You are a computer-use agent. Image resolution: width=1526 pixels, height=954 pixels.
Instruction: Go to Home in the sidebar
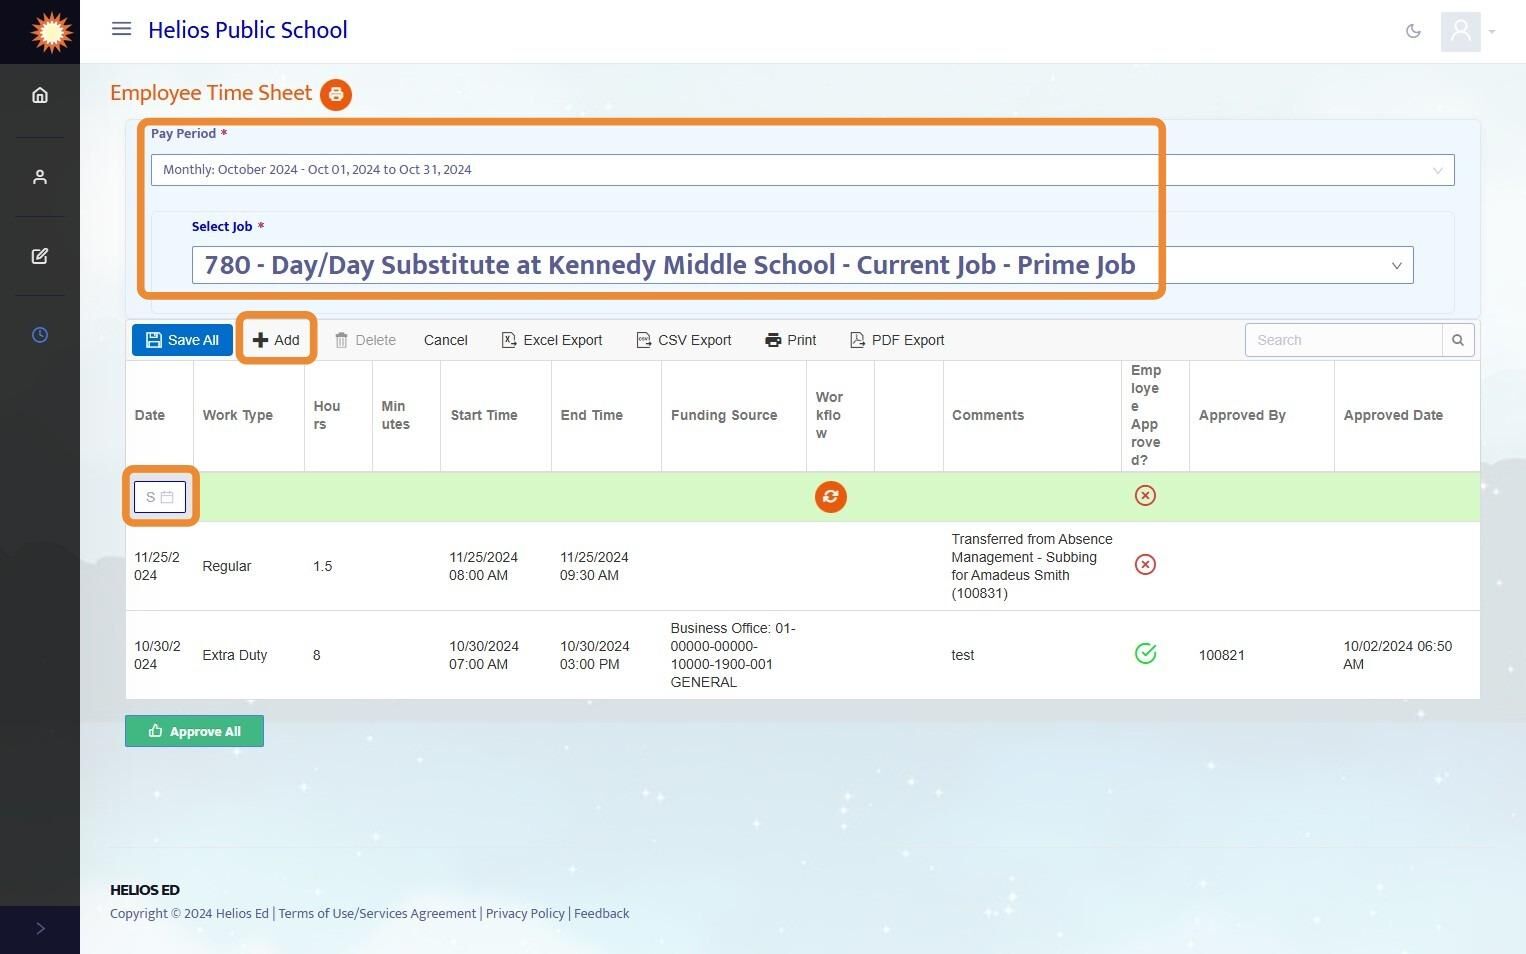[x=40, y=95]
